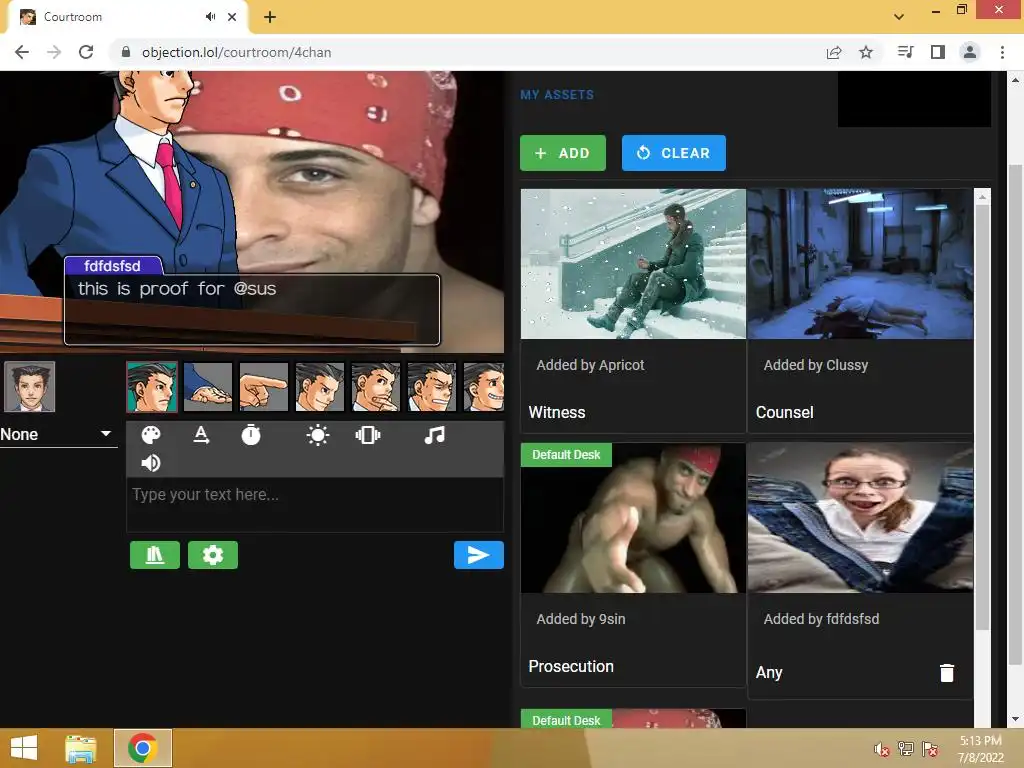Go forward in browser history
Viewport: 1024px width, 768px height.
pyautogui.click(x=54, y=52)
